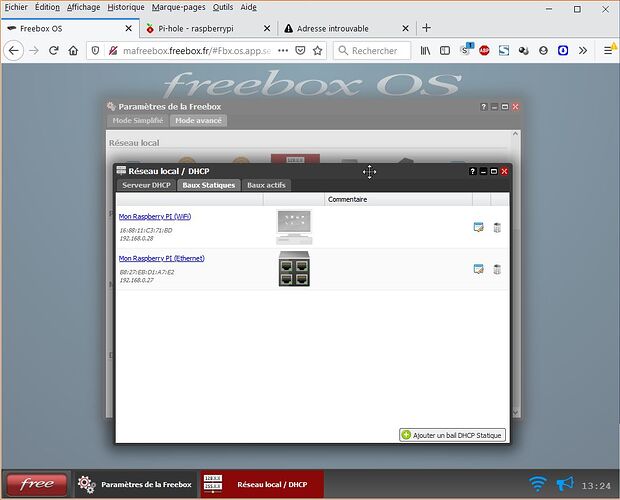Edit the Mon Raspberry PI (Ethernet) lease

[x=478, y=269]
